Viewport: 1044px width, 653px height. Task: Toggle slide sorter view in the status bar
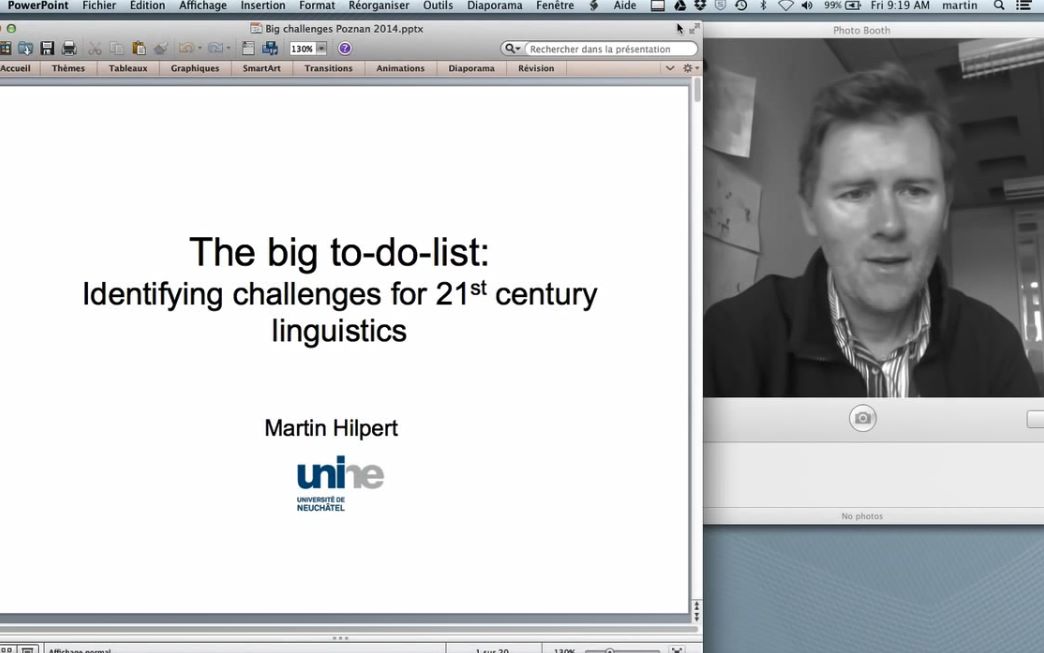[7, 650]
